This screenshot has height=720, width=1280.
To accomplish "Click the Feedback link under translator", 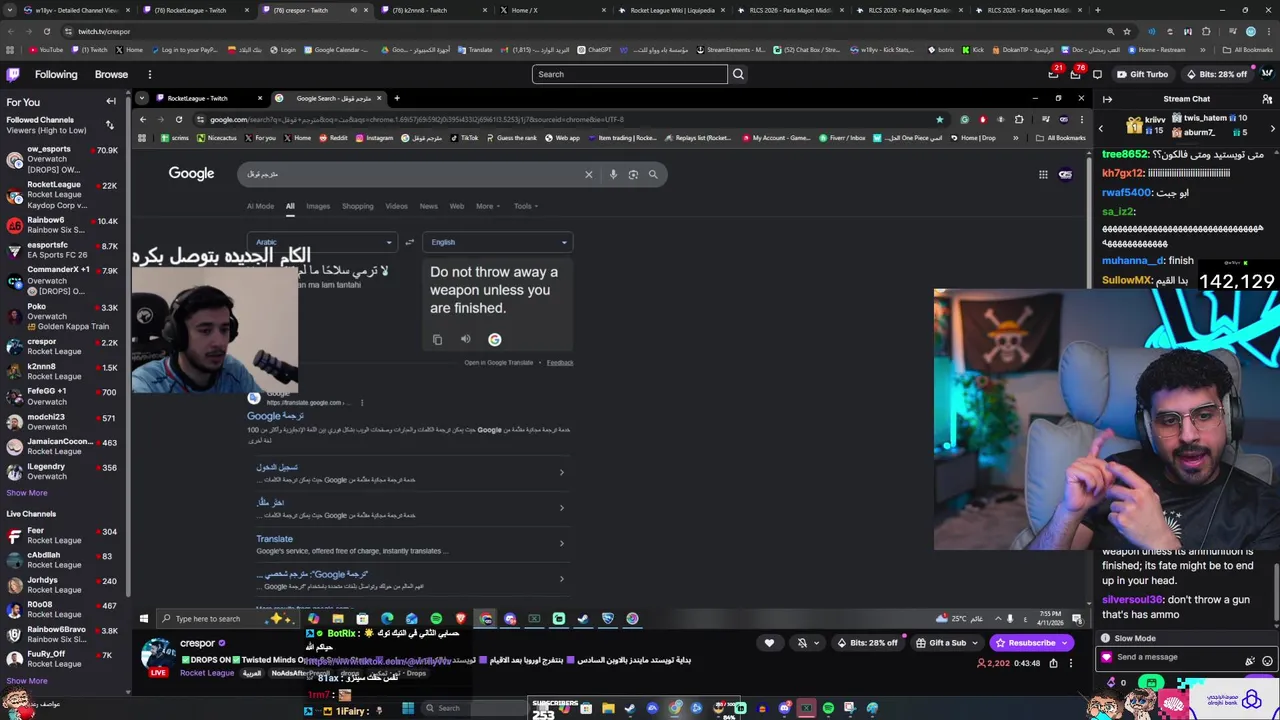I will (x=560, y=363).
